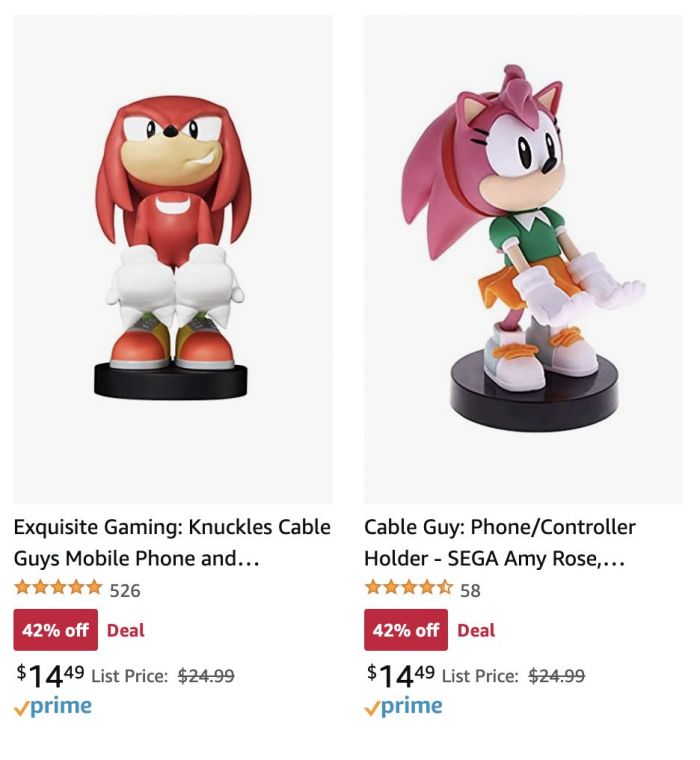Open the five-star rating for Knuckles
Image resolution: width=700 pixels, height=760 pixels.
58,588
